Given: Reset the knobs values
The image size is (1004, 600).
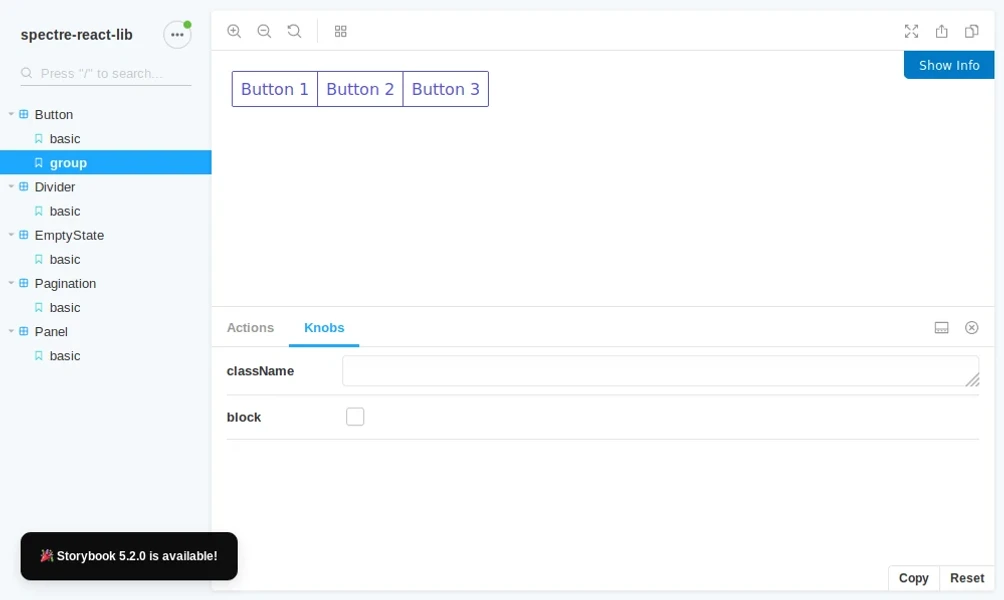Looking at the screenshot, I should coord(967,578).
